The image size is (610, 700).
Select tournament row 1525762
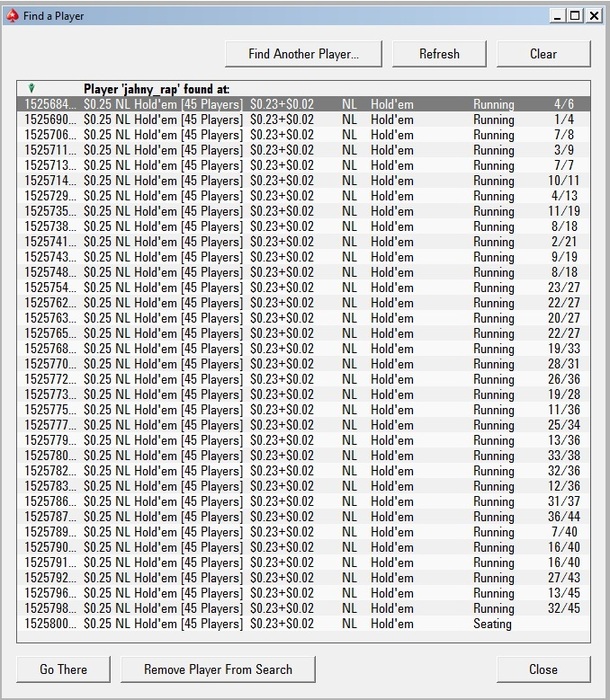click(x=304, y=303)
